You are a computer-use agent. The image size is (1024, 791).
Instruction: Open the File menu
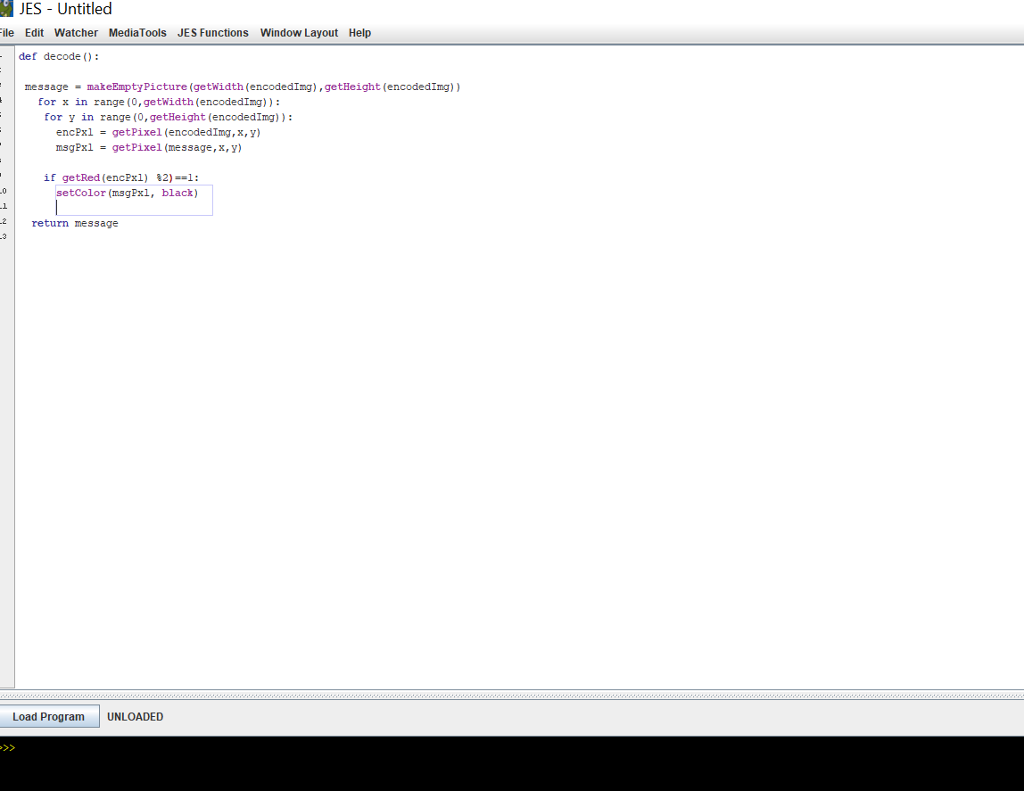click(x=6, y=32)
